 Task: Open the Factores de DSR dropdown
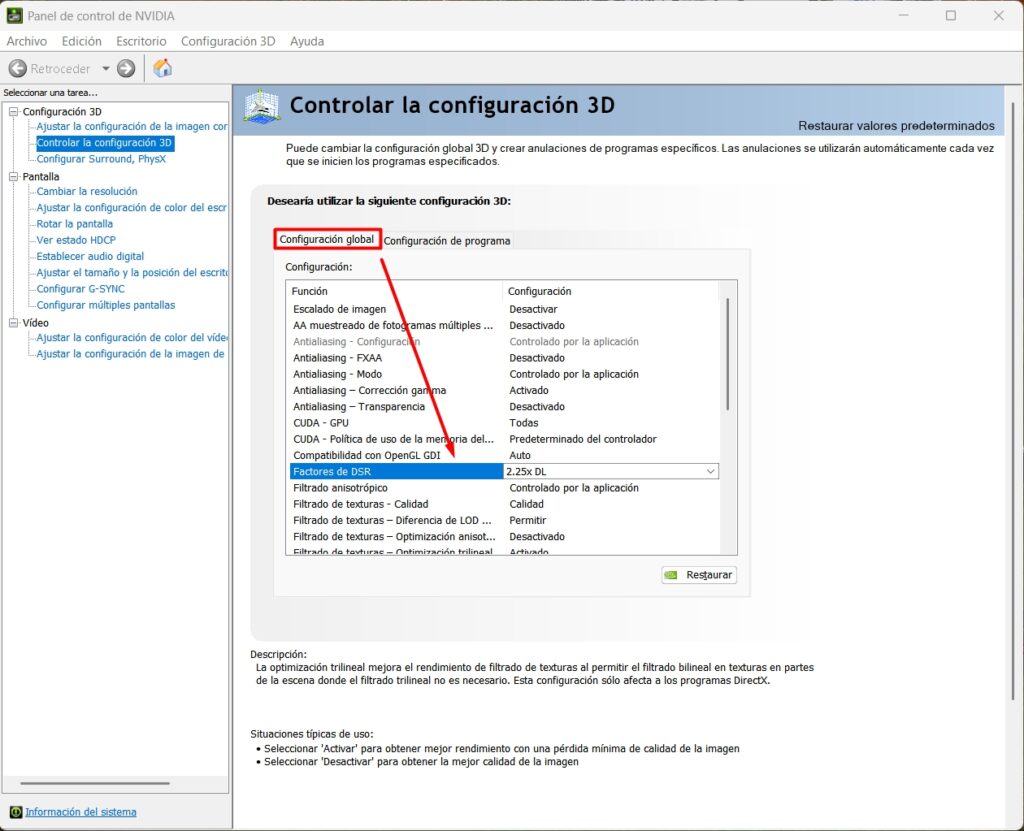[710, 471]
